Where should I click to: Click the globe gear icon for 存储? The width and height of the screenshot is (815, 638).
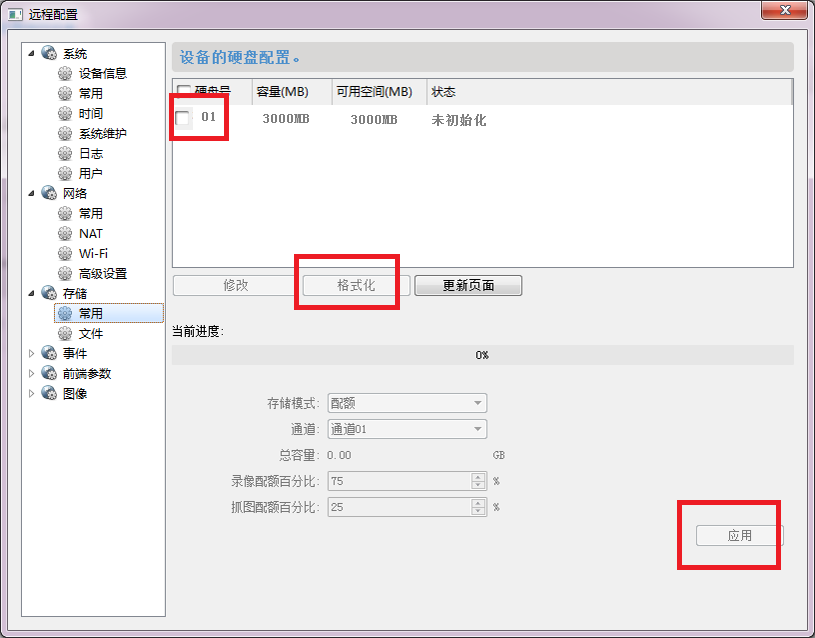[49, 293]
